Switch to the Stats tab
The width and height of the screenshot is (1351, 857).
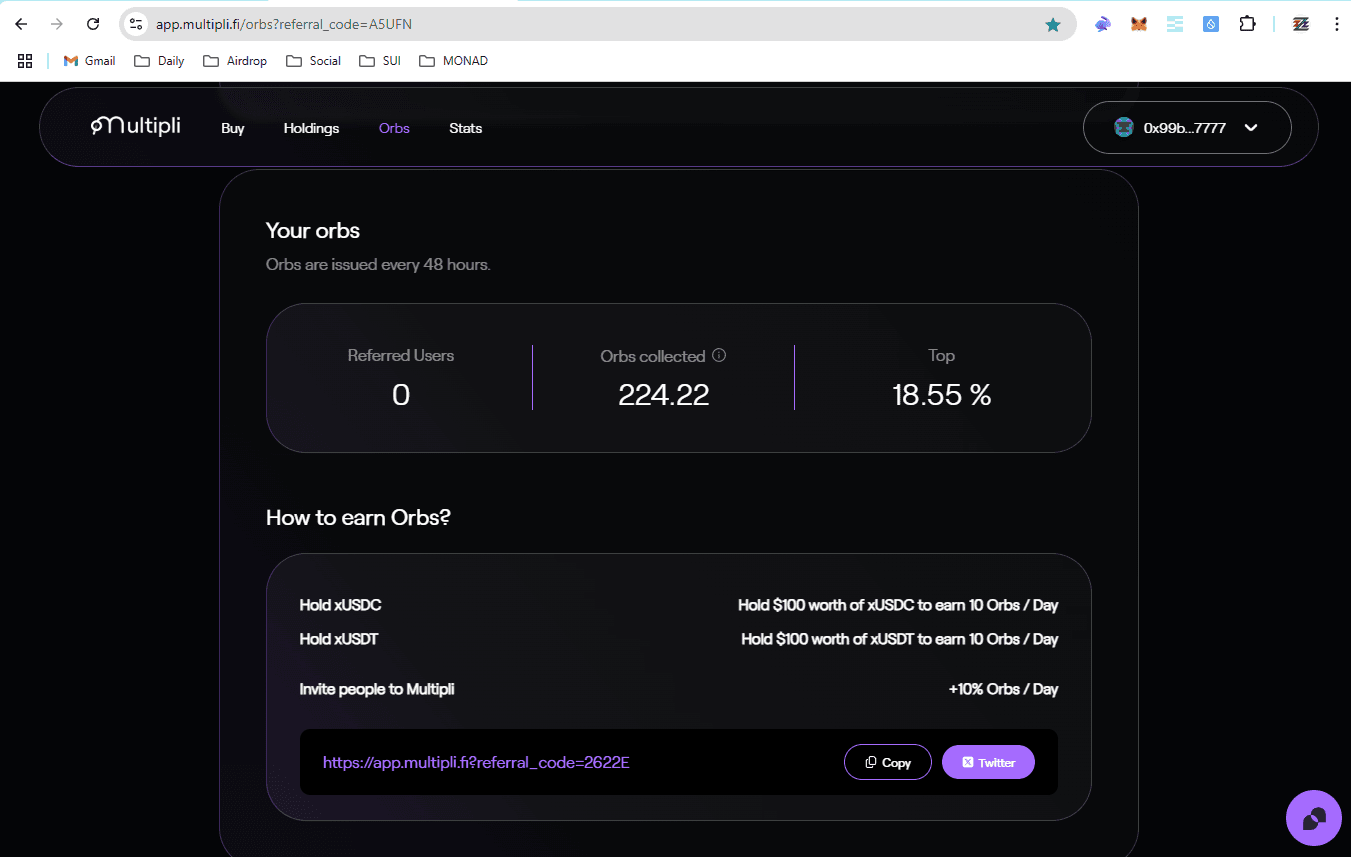(466, 128)
